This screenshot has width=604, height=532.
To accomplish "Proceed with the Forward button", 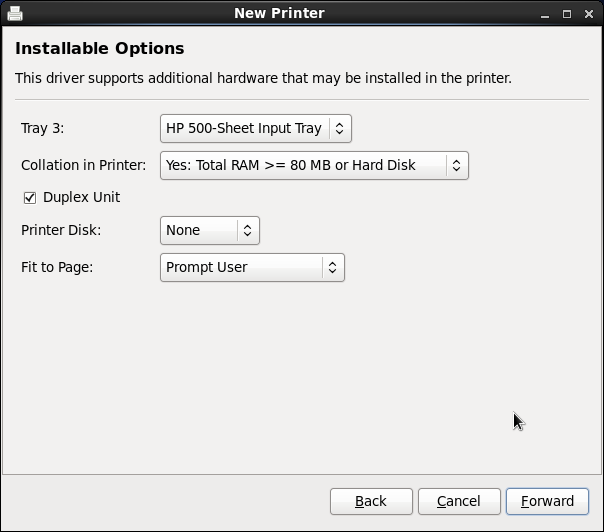I will point(547,501).
